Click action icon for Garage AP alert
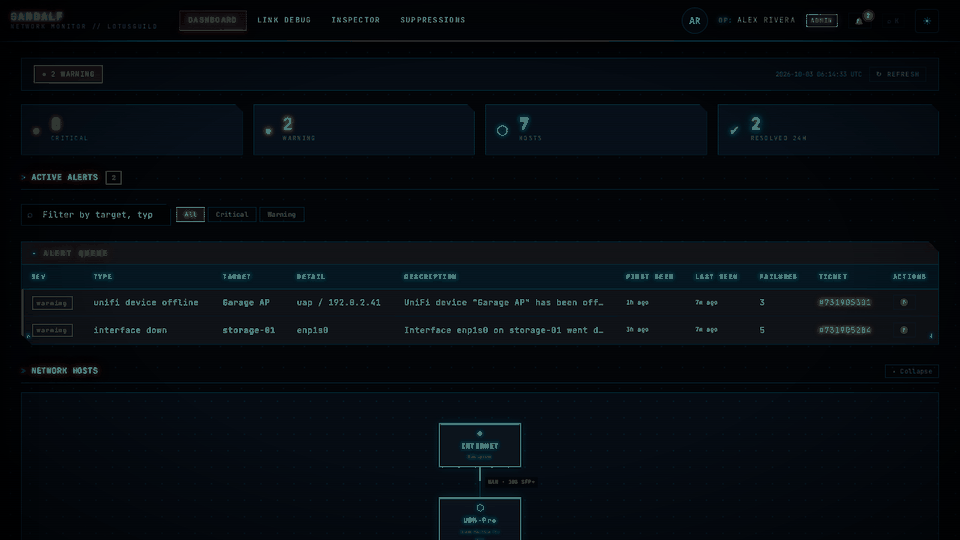The width and height of the screenshot is (960, 540). pos(904,302)
